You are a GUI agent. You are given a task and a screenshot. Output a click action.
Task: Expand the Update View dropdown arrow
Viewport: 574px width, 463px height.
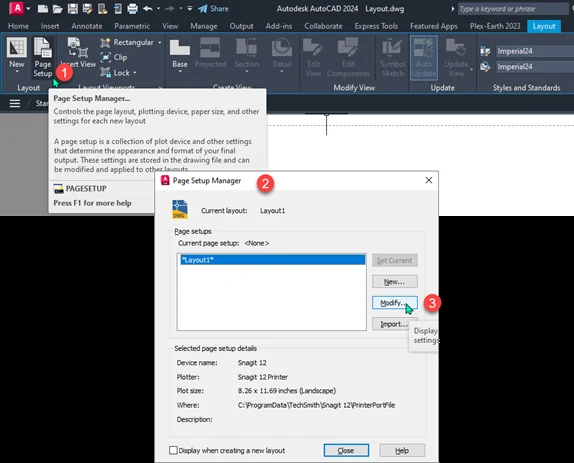[472, 70]
